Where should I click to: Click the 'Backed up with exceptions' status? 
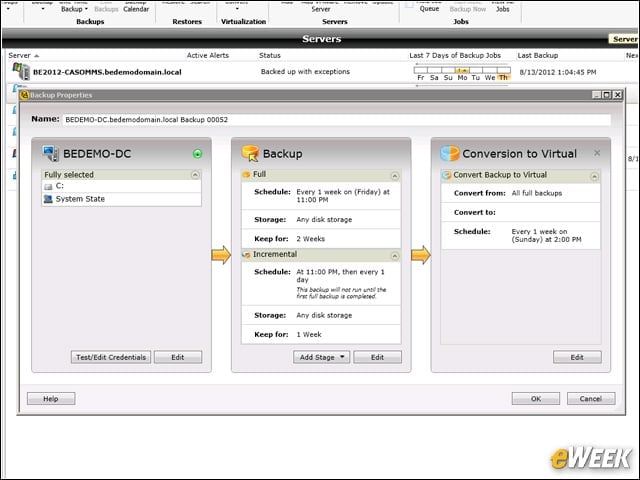point(305,72)
